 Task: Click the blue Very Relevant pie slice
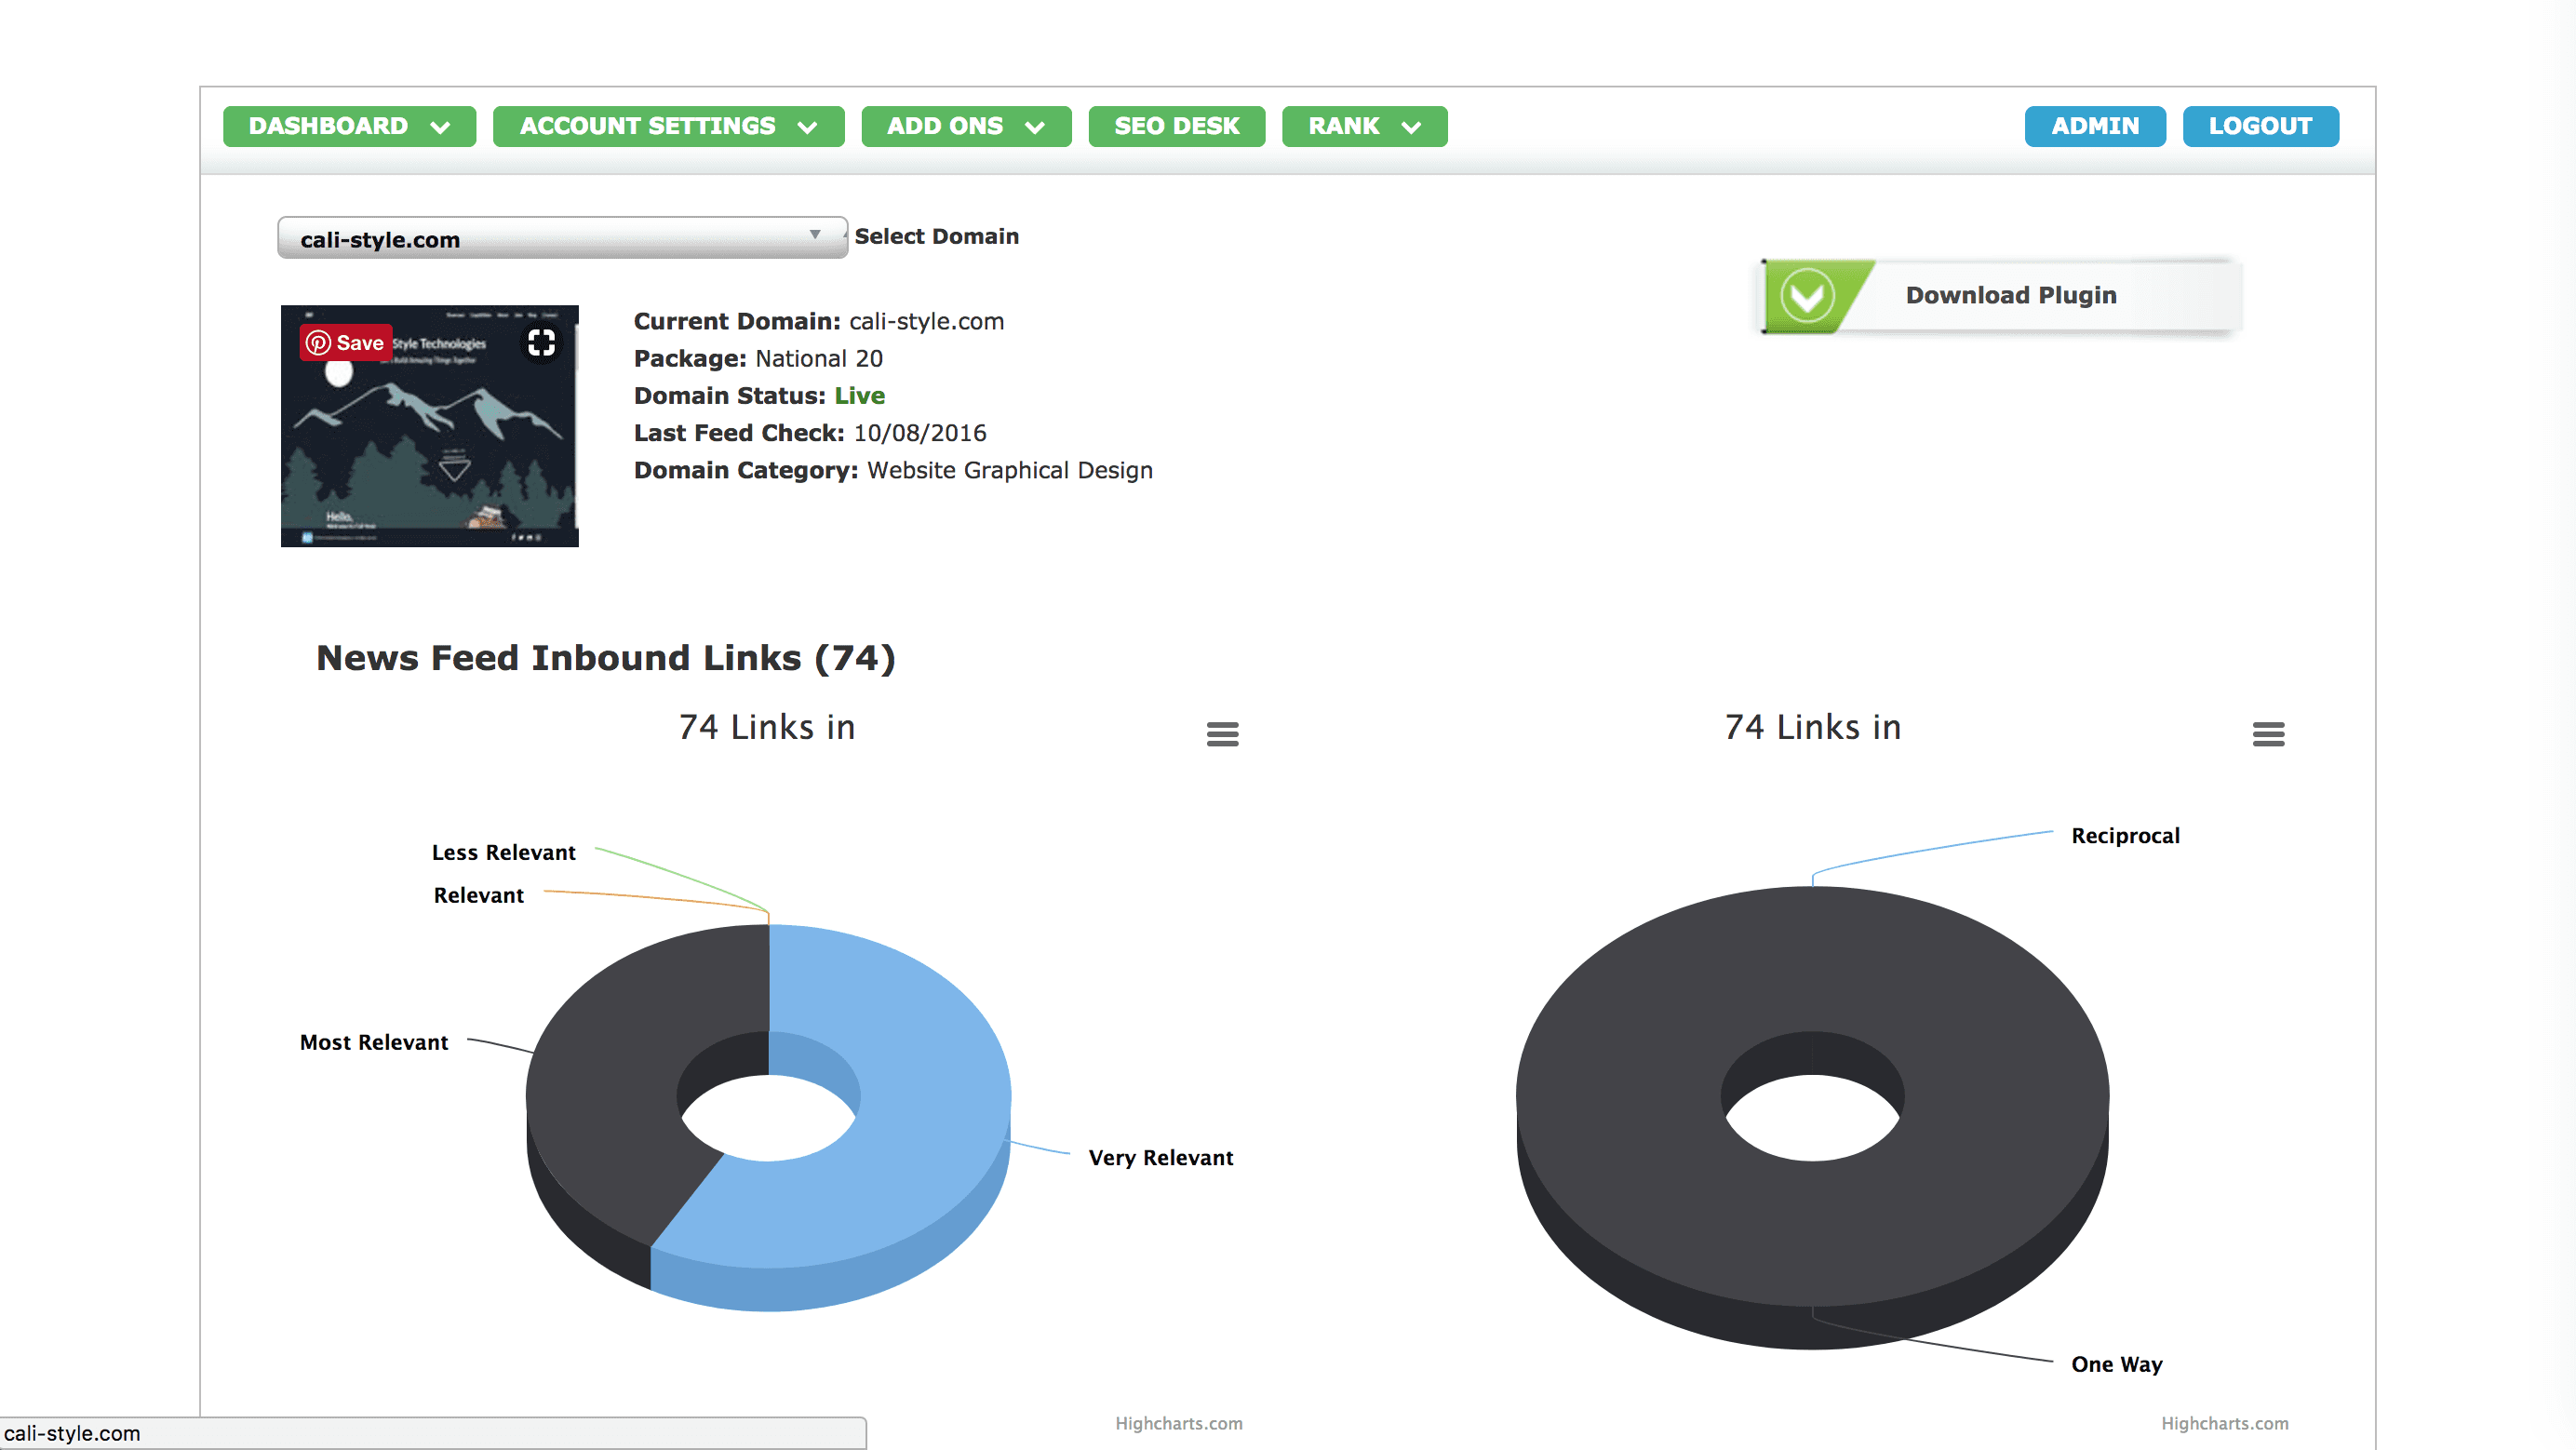coord(930,1110)
